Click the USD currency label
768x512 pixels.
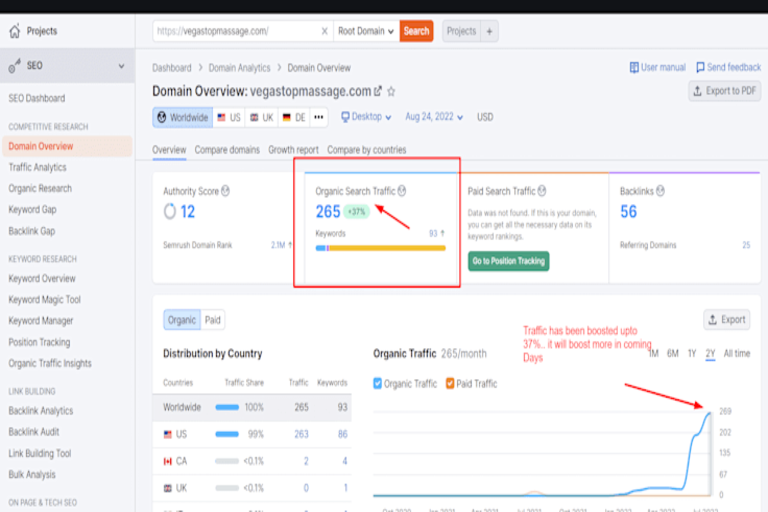tap(485, 117)
